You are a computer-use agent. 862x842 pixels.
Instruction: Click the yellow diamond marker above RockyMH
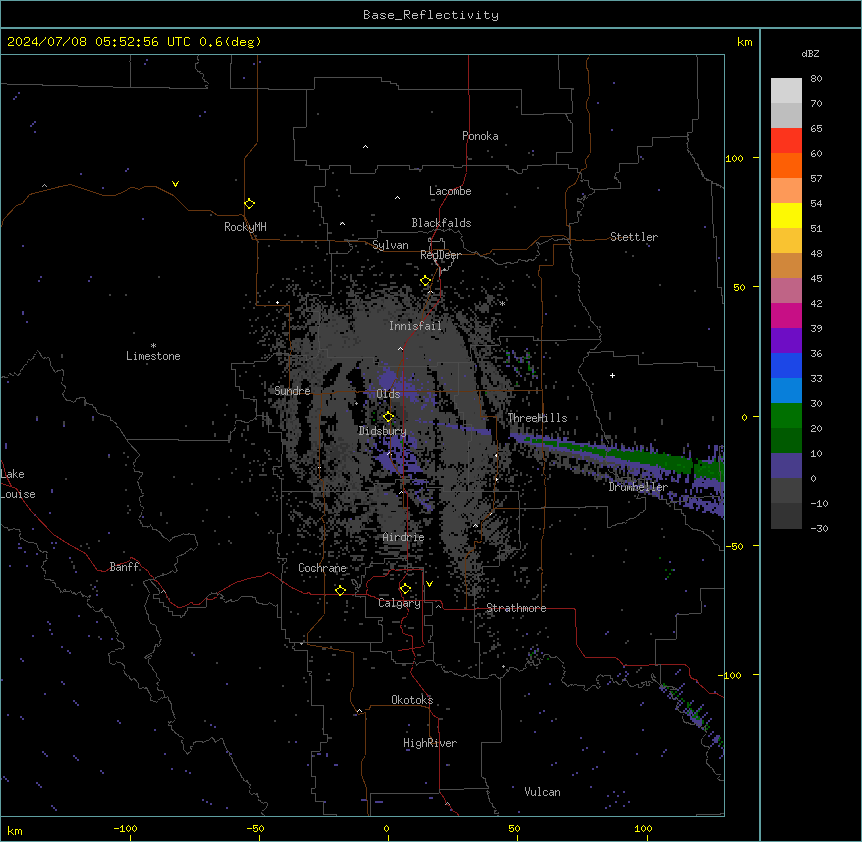coord(250,204)
